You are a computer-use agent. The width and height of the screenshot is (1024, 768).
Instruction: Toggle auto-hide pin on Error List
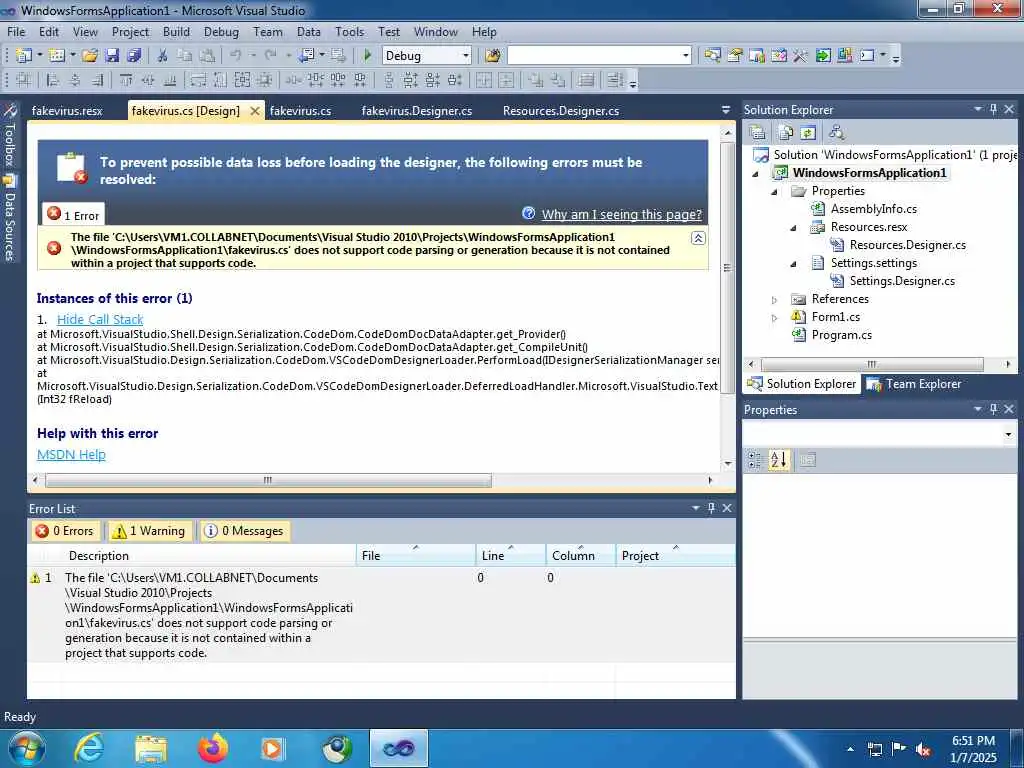pyautogui.click(x=711, y=507)
